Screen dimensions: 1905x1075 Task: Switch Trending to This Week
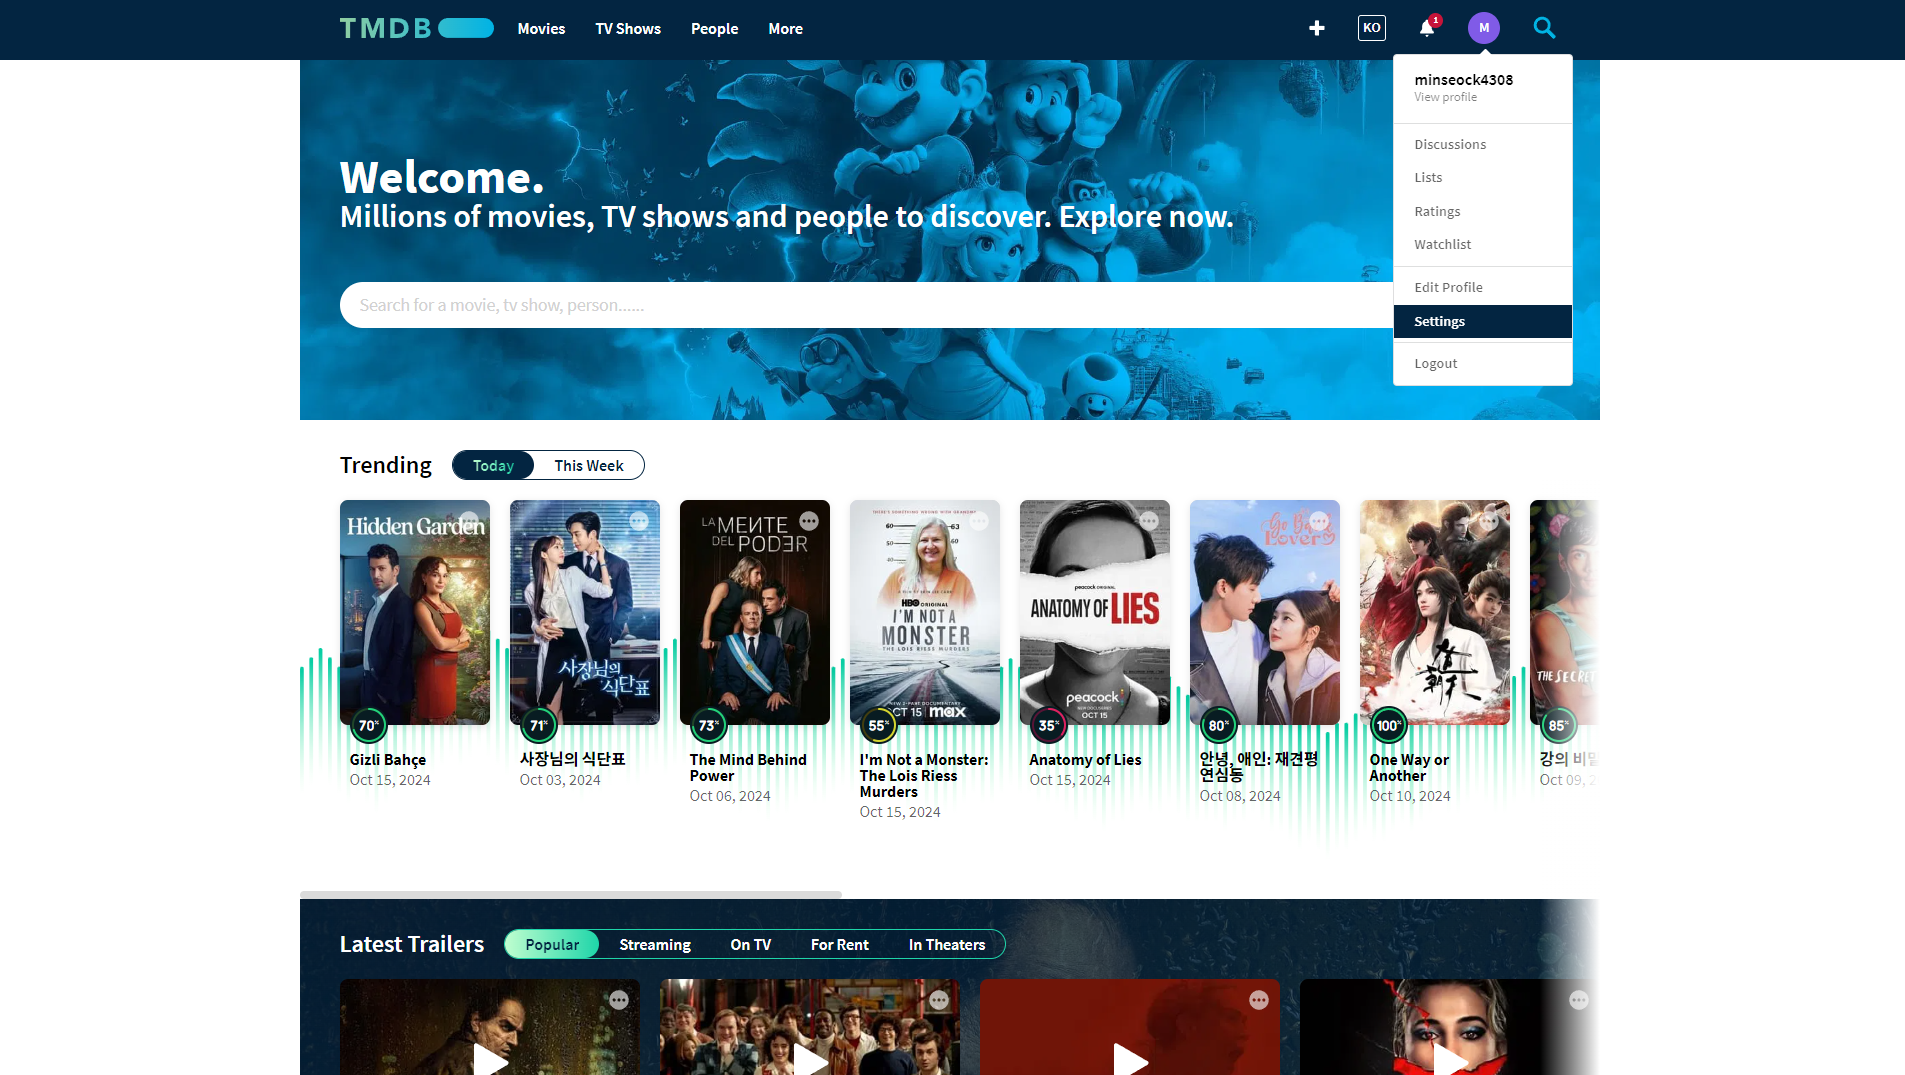[589, 465]
